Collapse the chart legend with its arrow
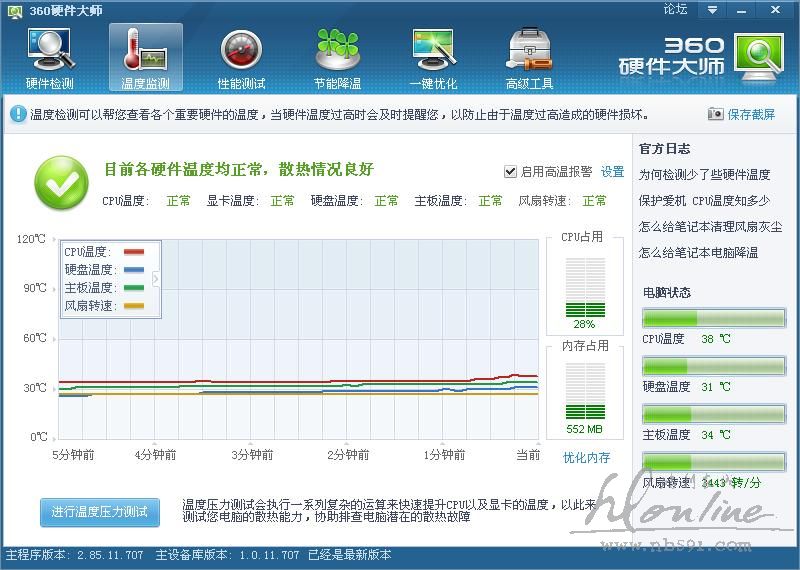 (x=155, y=279)
